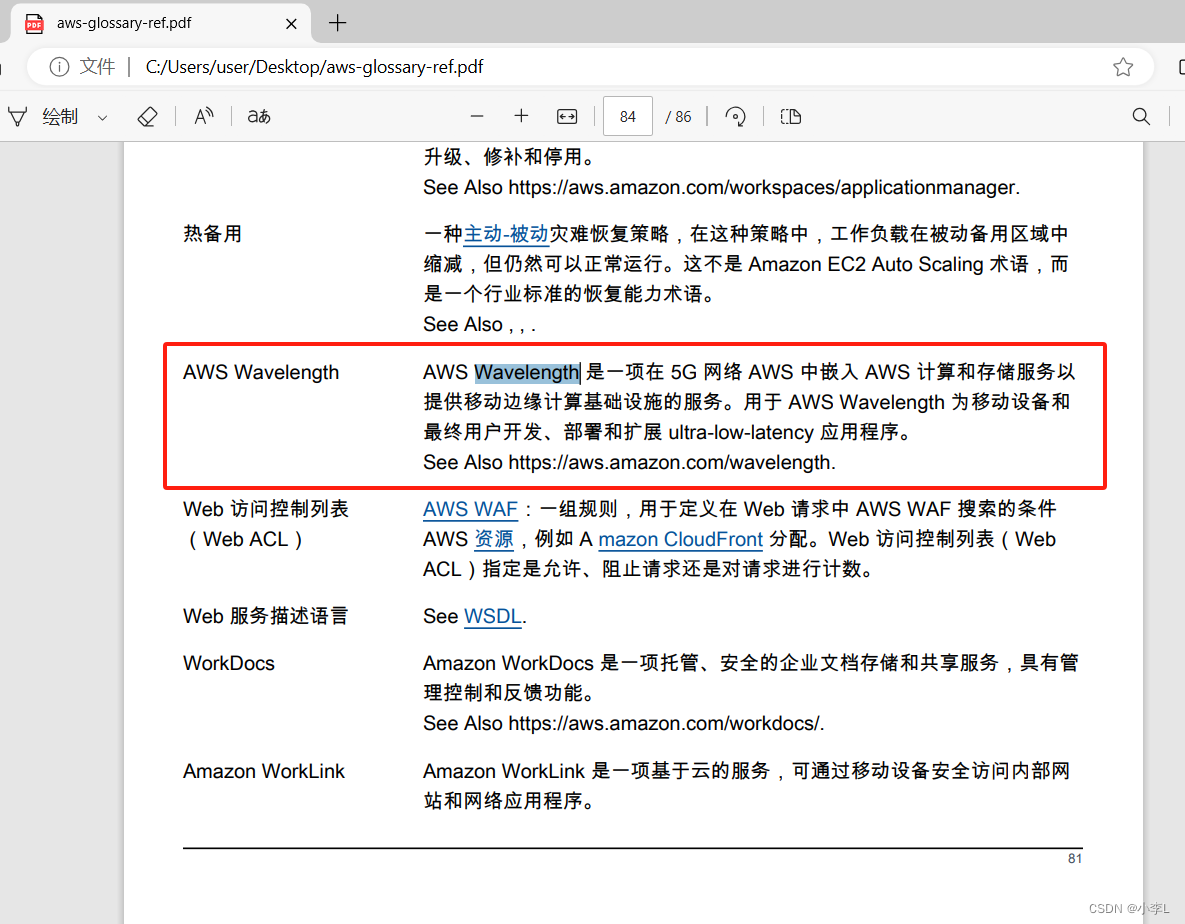Screen dimensions: 1185x924
Task: Select the Eraser tool
Action: 147,116
